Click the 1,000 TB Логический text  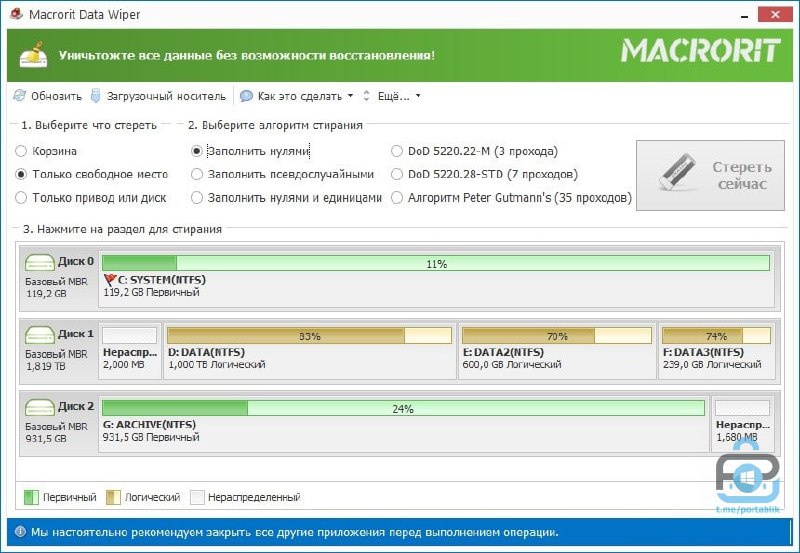pos(217,365)
